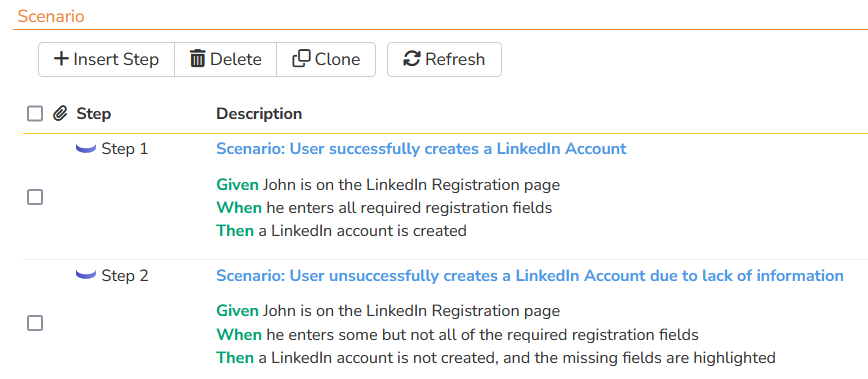The height and width of the screenshot is (379, 868).
Task: Click the purple icon beside Step 2
Action: pos(86,275)
